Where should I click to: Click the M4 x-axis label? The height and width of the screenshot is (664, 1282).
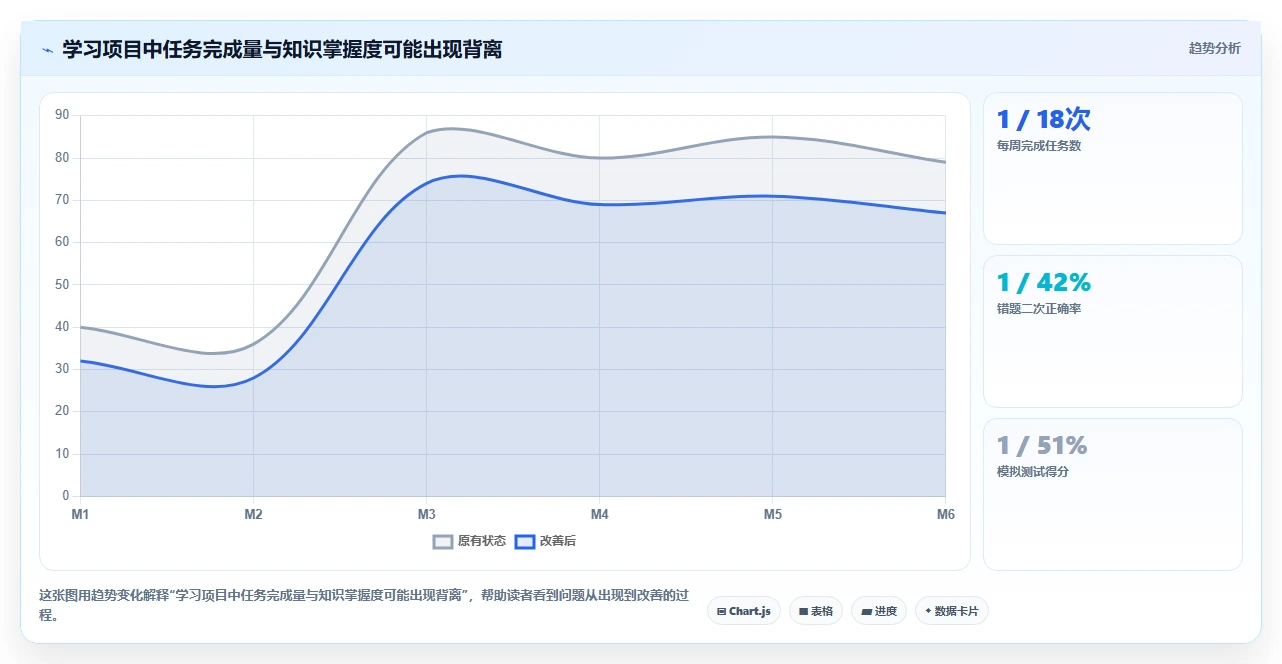tap(599, 514)
